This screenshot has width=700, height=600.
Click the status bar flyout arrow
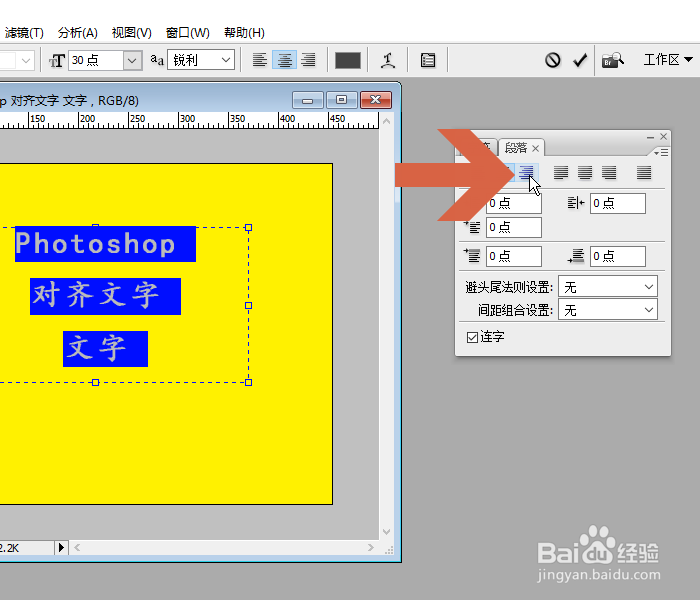[x=61, y=547]
